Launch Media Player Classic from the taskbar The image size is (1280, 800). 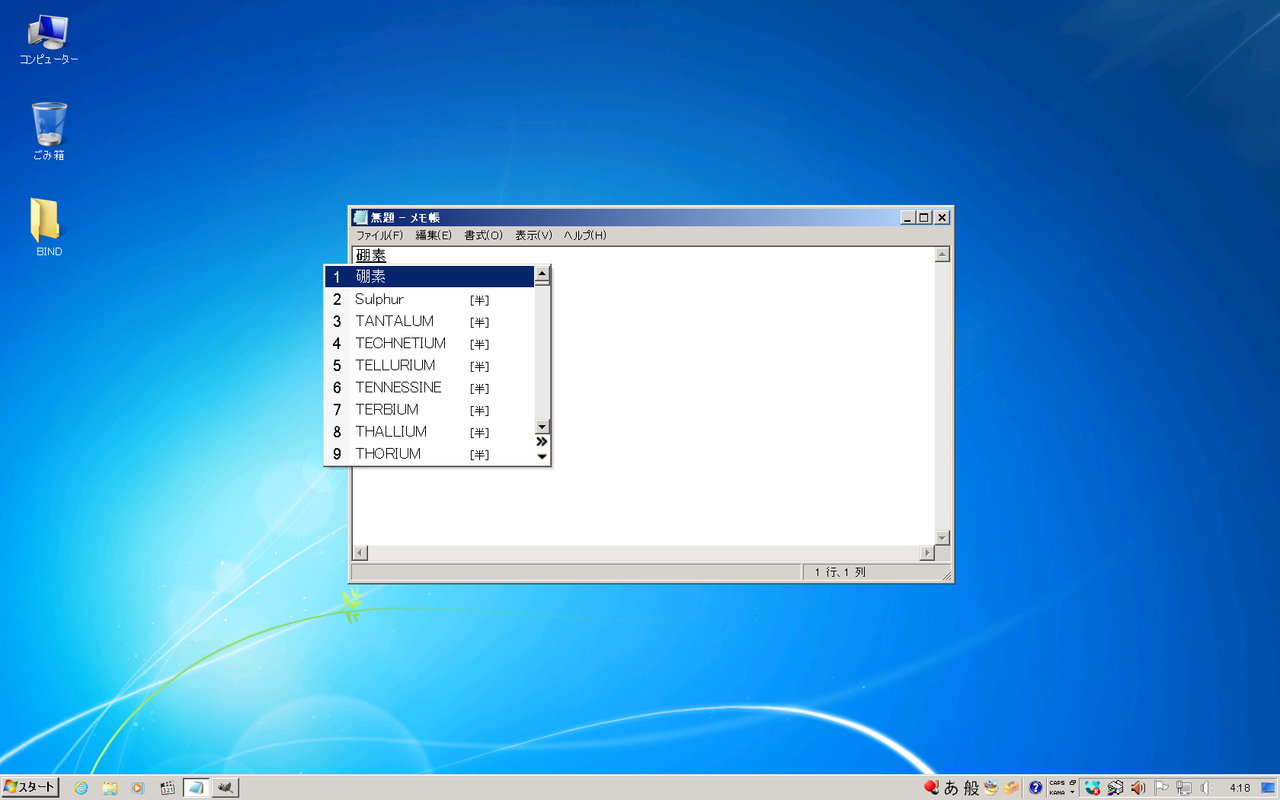[x=167, y=788]
